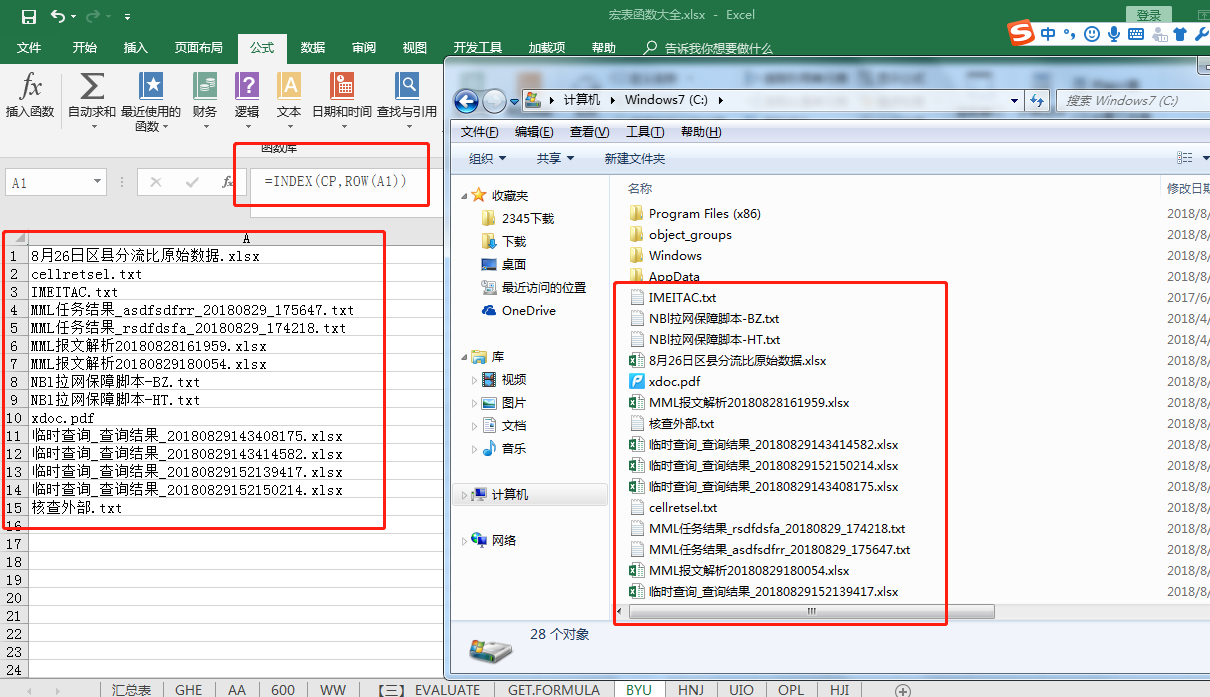Open the Explorer Tools (工具) menu
The image size is (1210, 697).
point(645,132)
